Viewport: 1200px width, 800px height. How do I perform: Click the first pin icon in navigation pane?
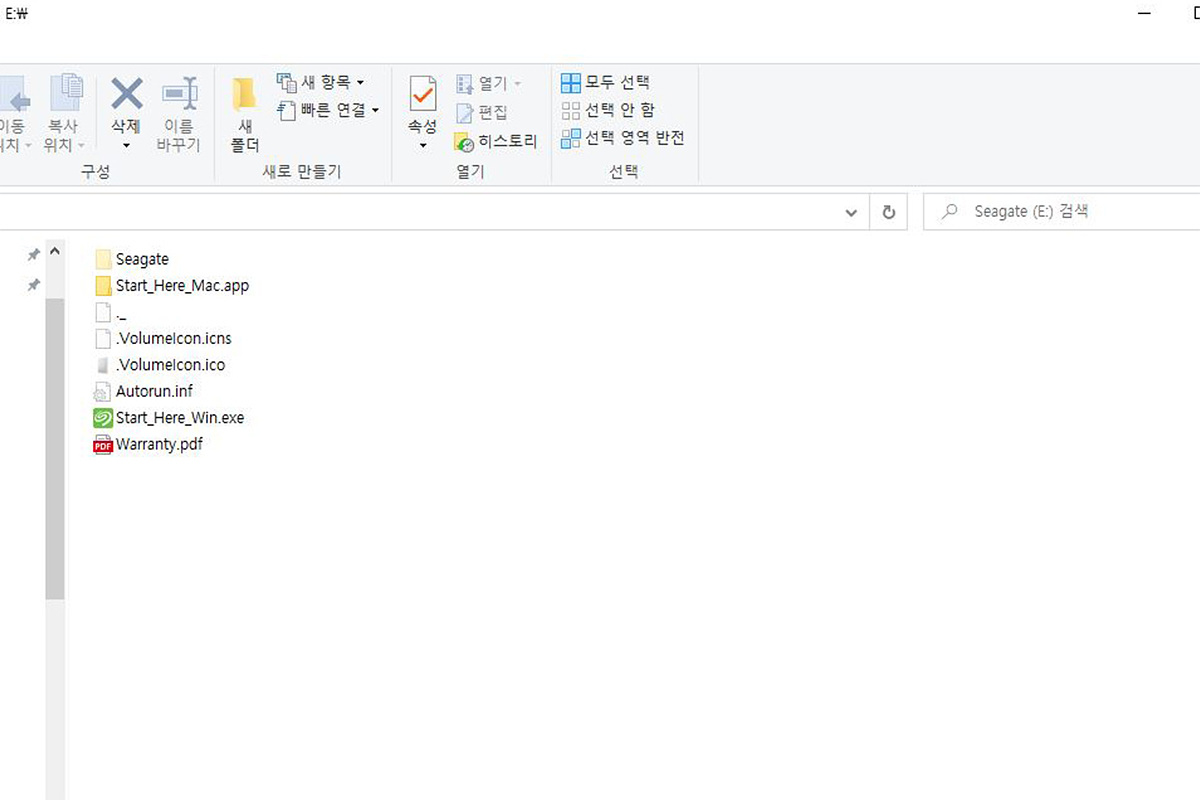pos(33,256)
